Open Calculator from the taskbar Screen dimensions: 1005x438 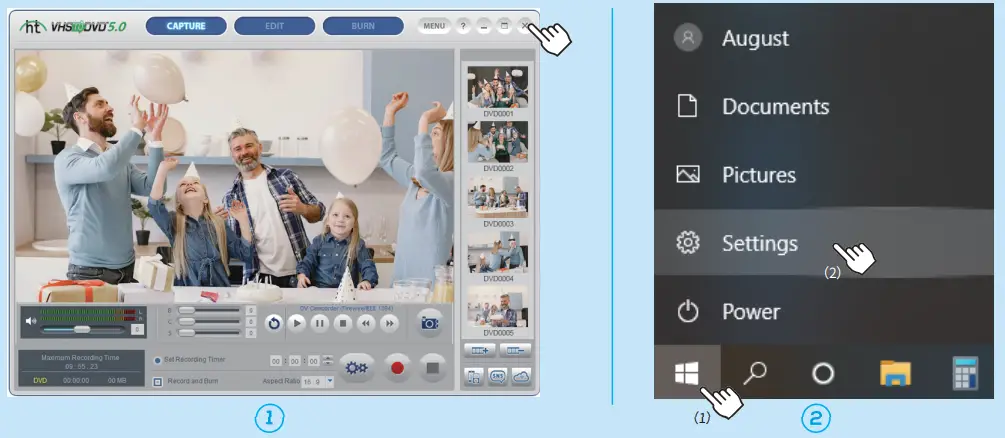[965, 373]
